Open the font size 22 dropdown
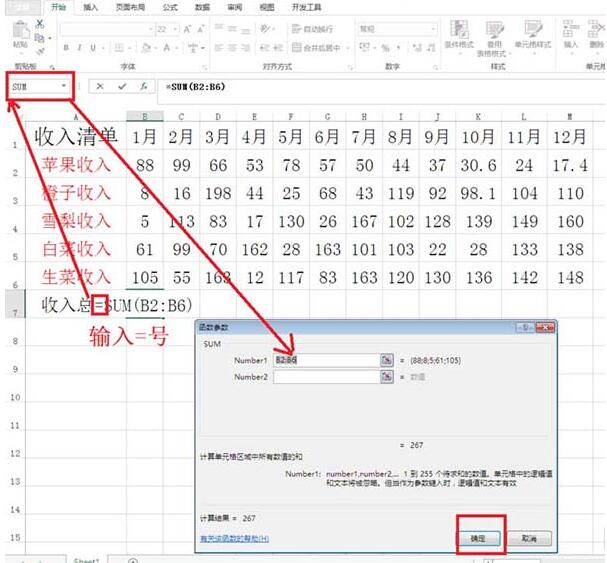 (x=175, y=29)
